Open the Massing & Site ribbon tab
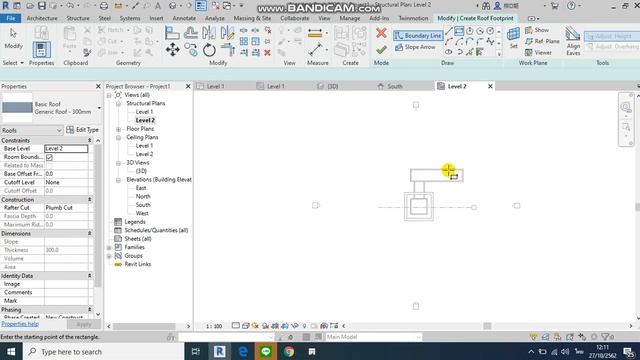Image resolution: width=640 pixels, height=360 pixels. pos(252,18)
